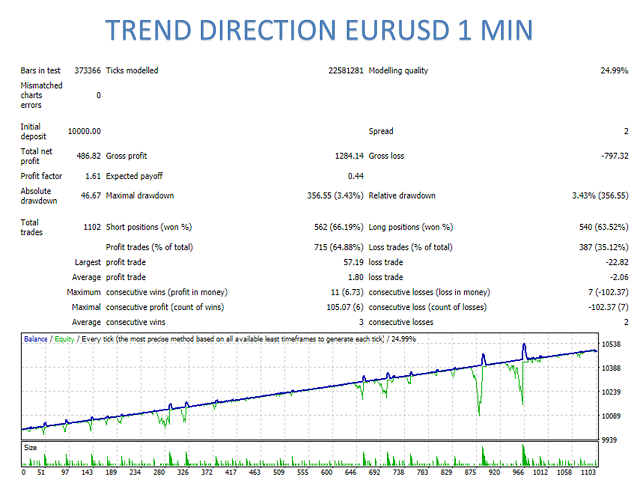Click the largest profit trade value 57.19
This screenshot has height=480, width=640.
[x=353, y=262]
